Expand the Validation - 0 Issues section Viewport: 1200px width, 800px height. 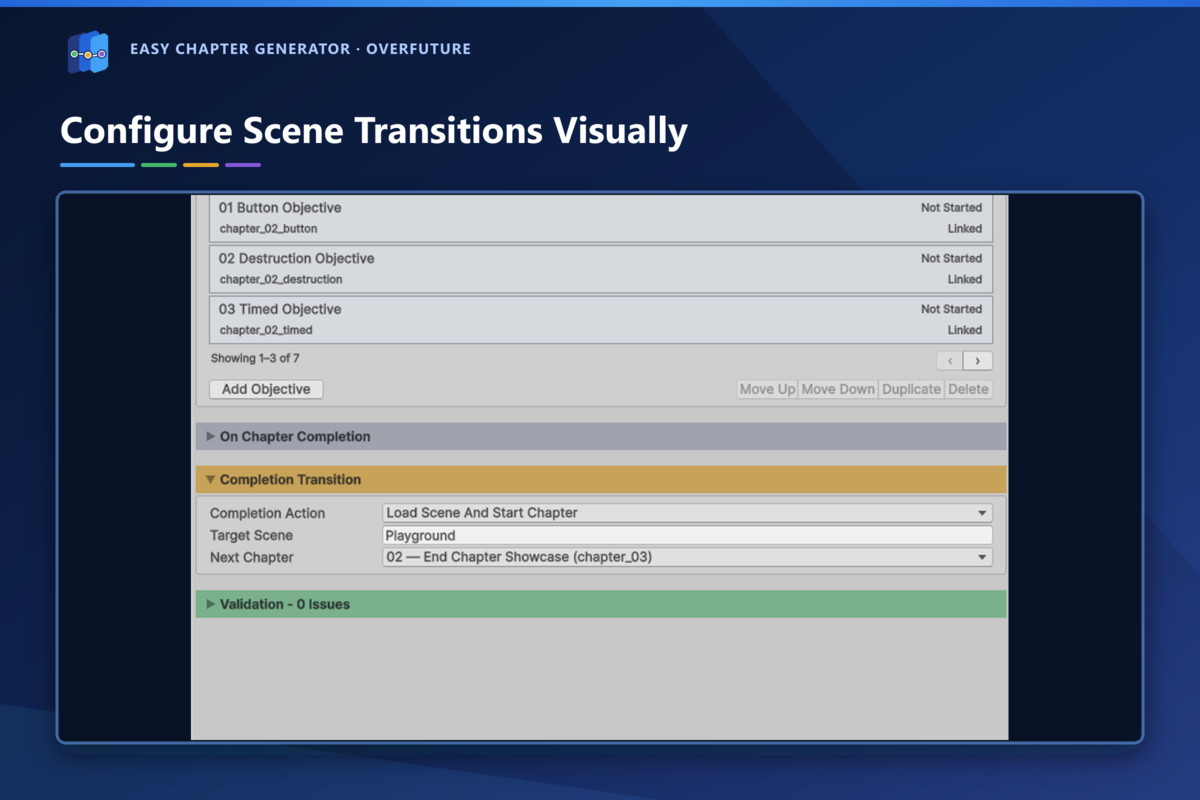click(601, 604)
